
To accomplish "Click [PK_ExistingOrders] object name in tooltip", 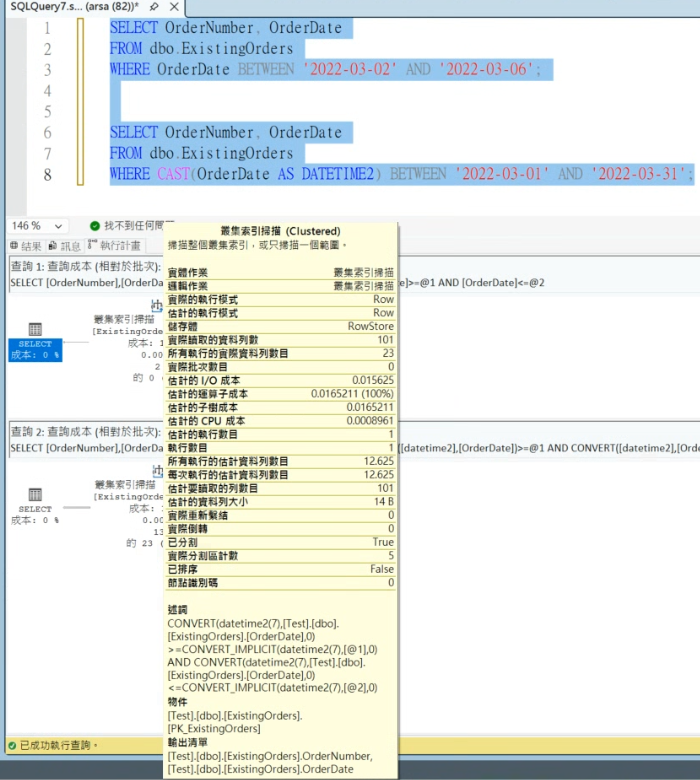I will tap(214, 729).
